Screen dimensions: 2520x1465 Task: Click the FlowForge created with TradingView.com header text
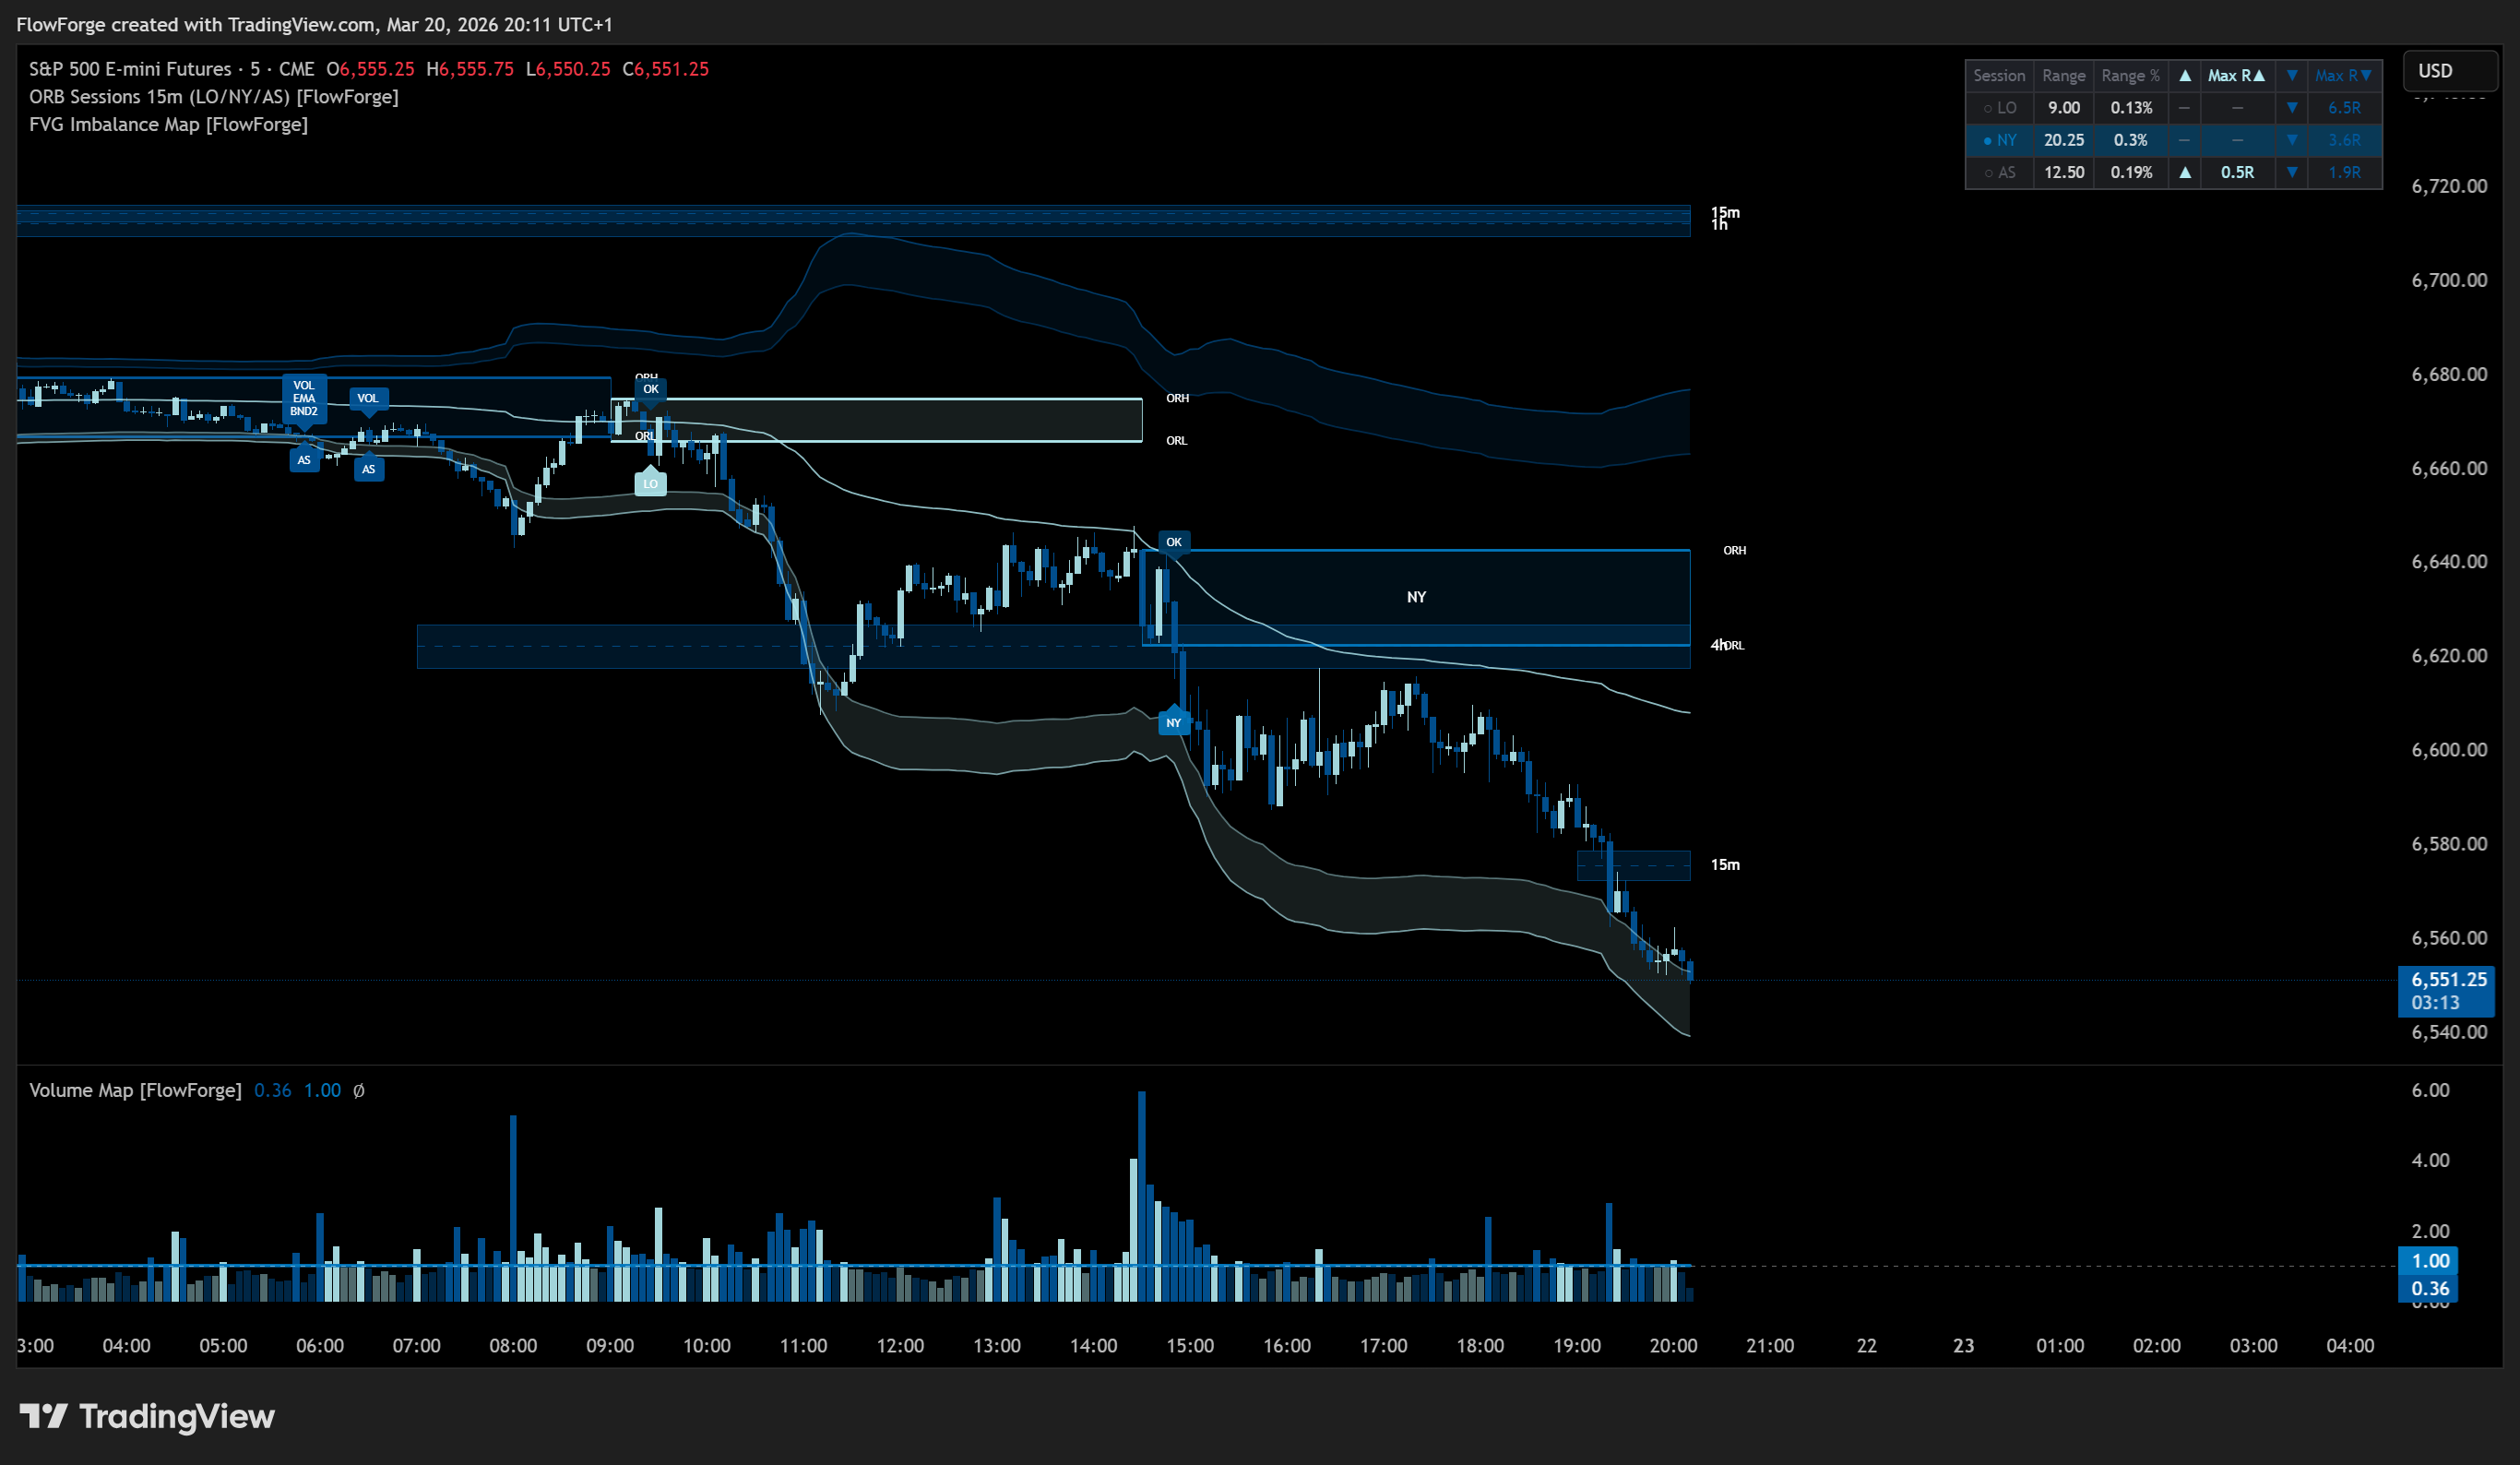click(x=314, y=24)
